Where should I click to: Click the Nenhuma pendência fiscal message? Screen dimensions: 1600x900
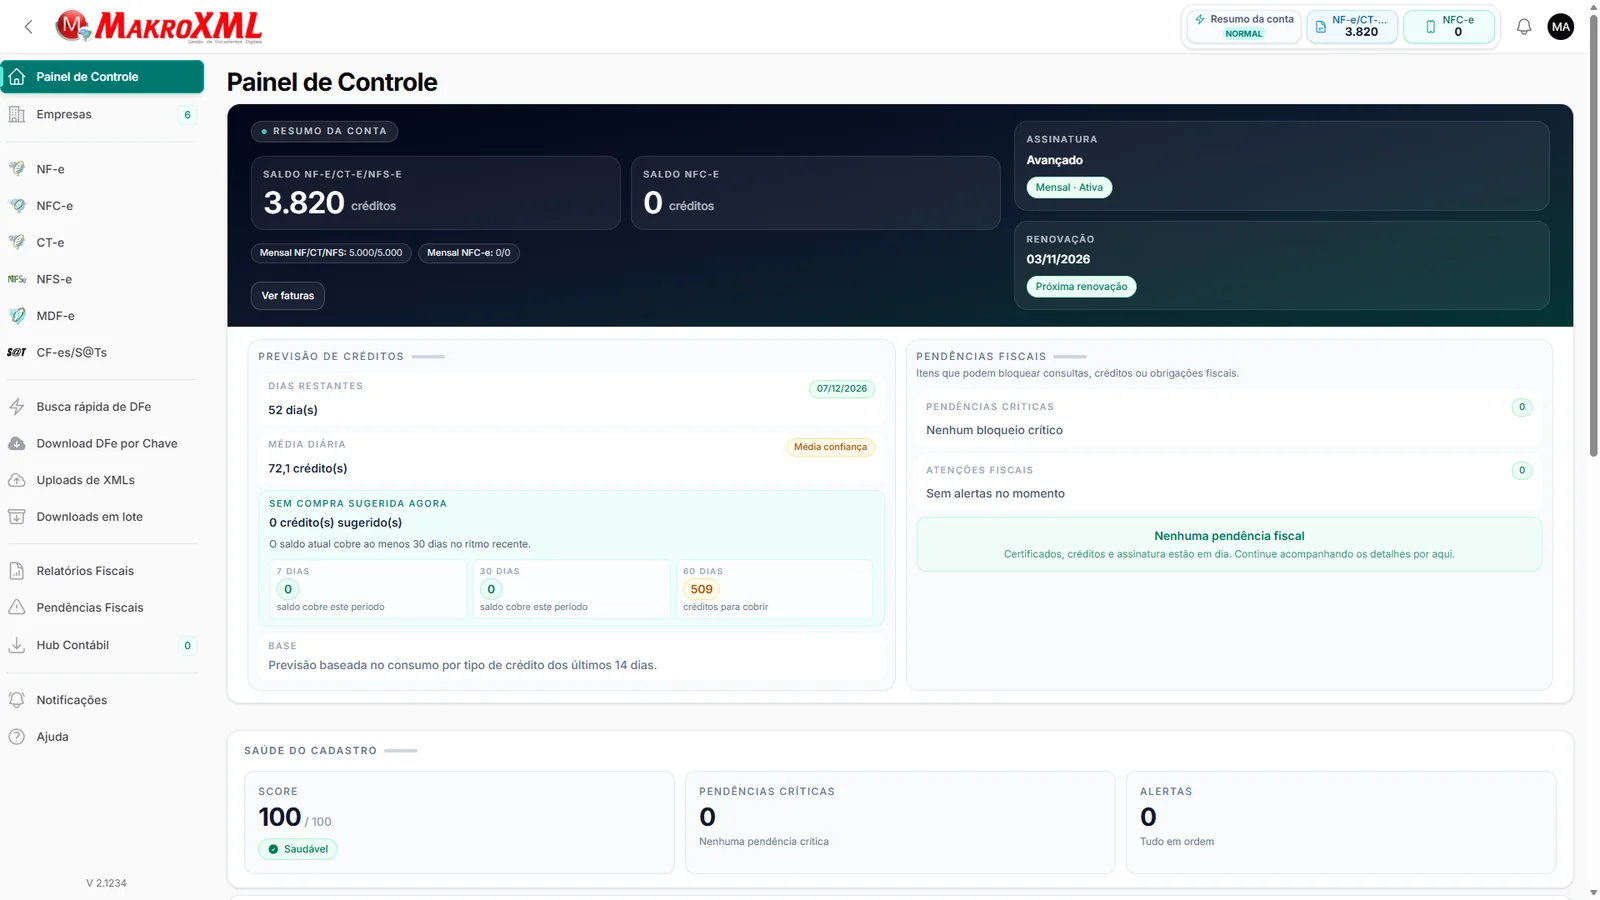coord(1229,544)
